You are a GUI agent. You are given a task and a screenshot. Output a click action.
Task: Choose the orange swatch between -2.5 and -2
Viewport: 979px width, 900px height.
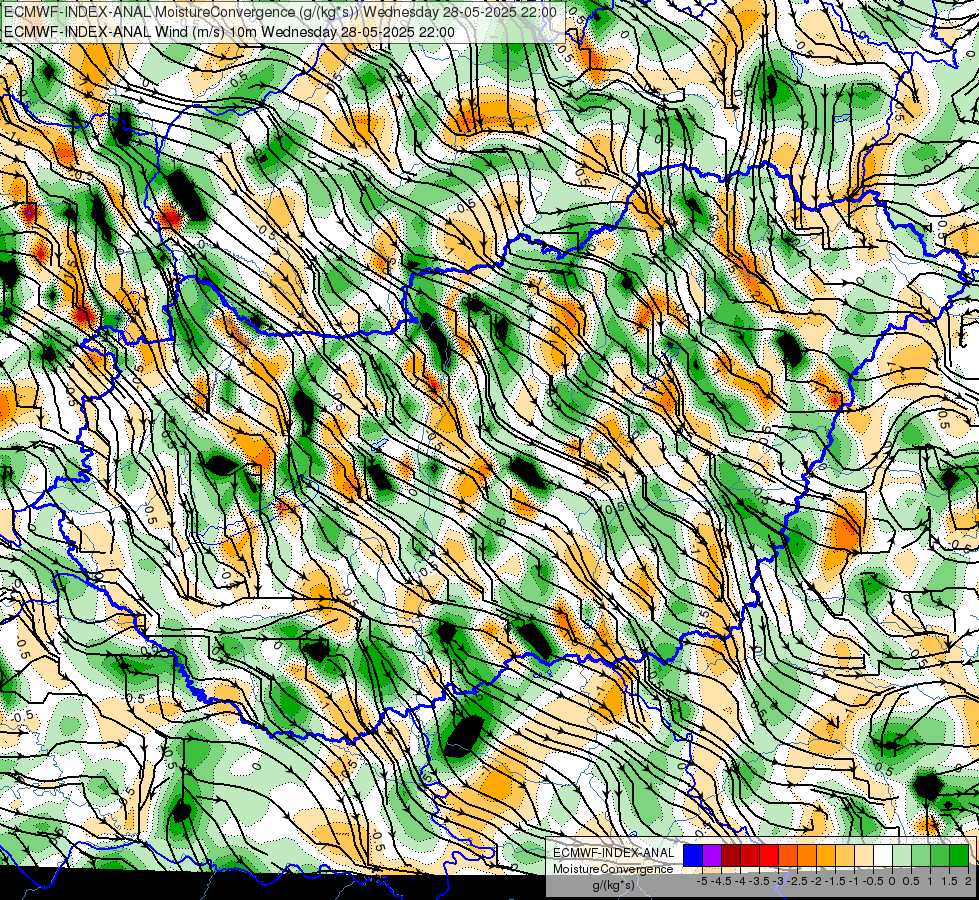pyautogui.click(x=807, y=855)
